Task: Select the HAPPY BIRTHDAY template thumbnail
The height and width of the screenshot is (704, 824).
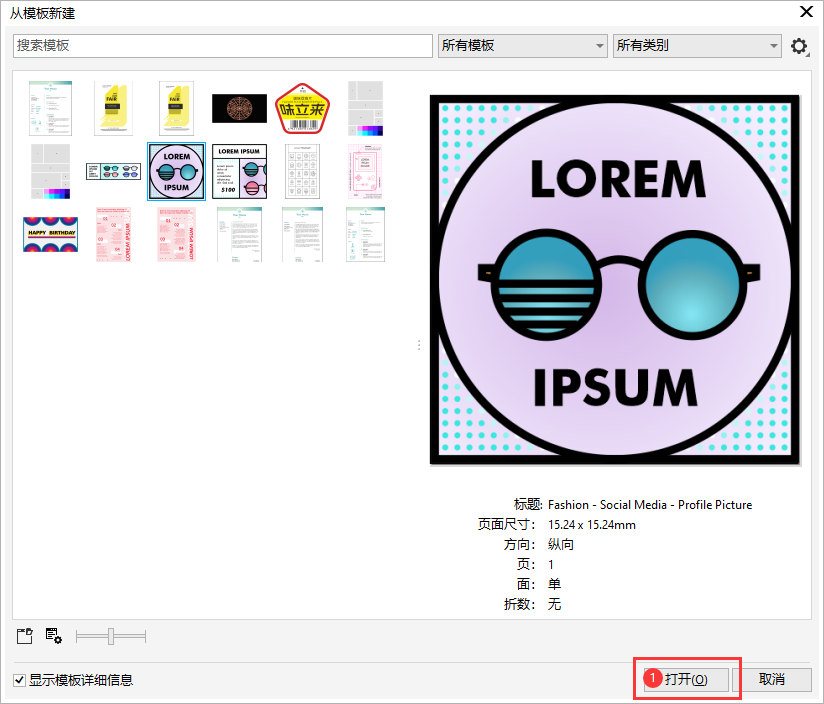Action: coord(50,234)
